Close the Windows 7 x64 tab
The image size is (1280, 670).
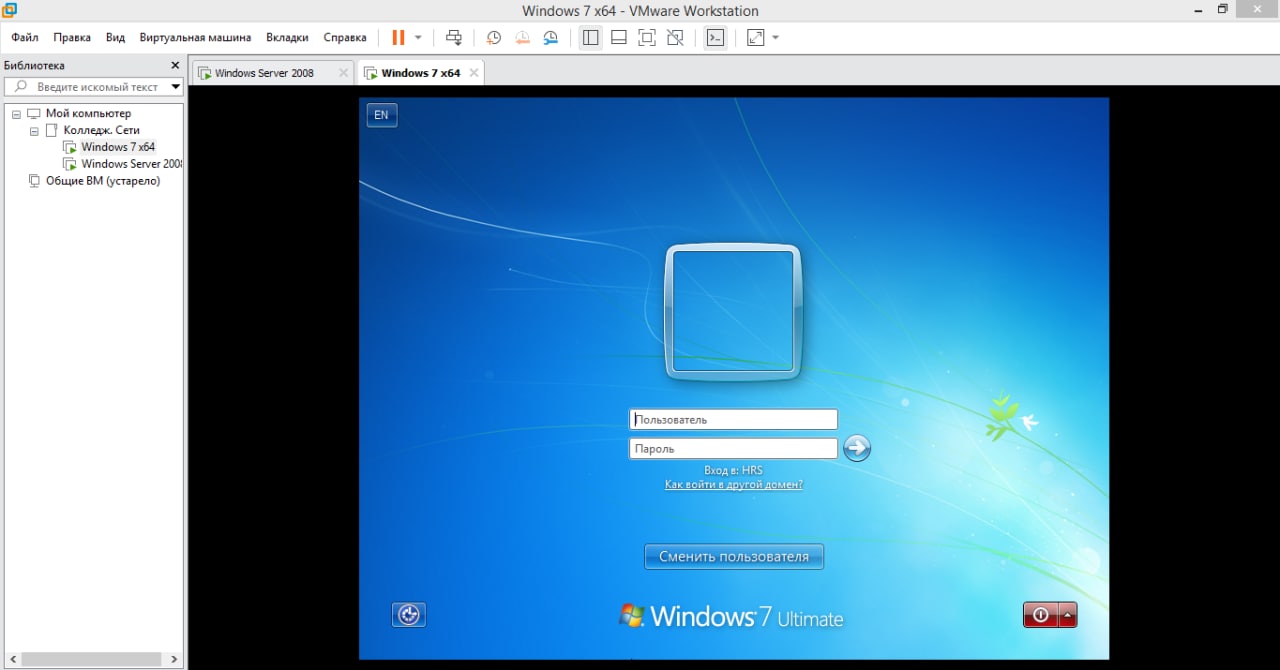click(474, 73)
